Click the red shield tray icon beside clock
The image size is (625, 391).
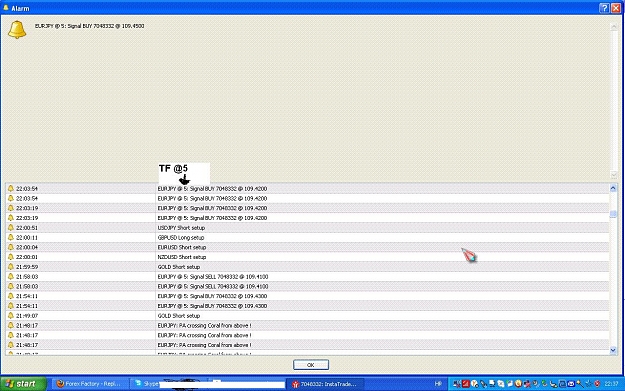coord(597,384)
